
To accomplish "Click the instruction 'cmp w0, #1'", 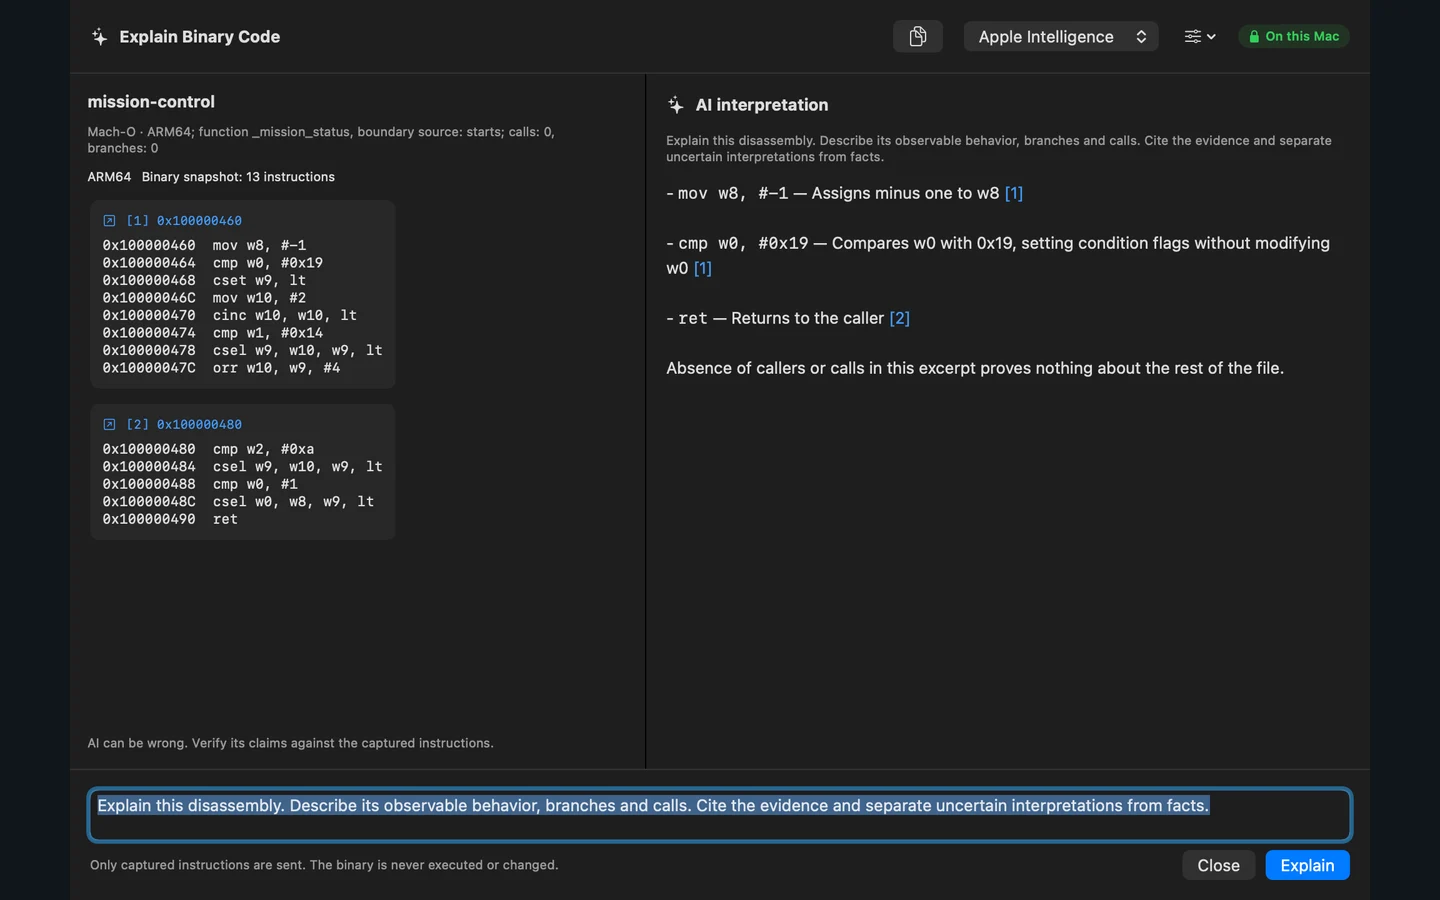I will tap(255, 485).
